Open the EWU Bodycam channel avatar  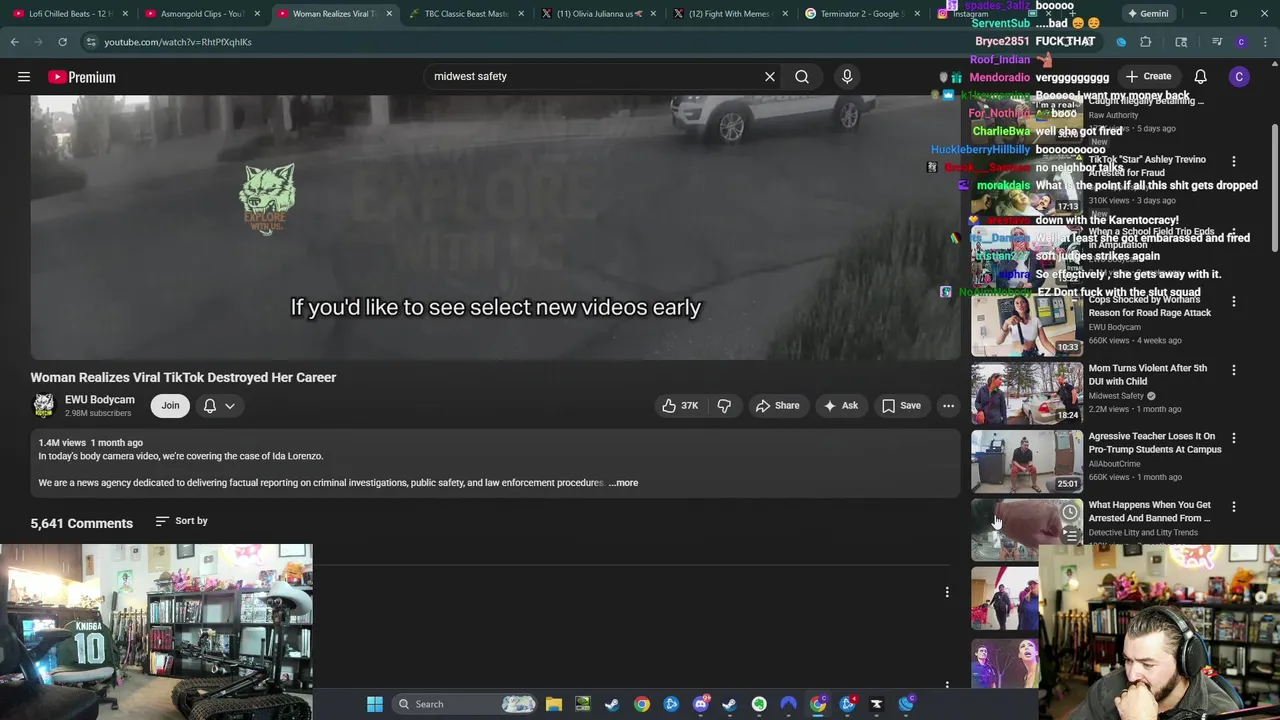[x=44, y=405]
